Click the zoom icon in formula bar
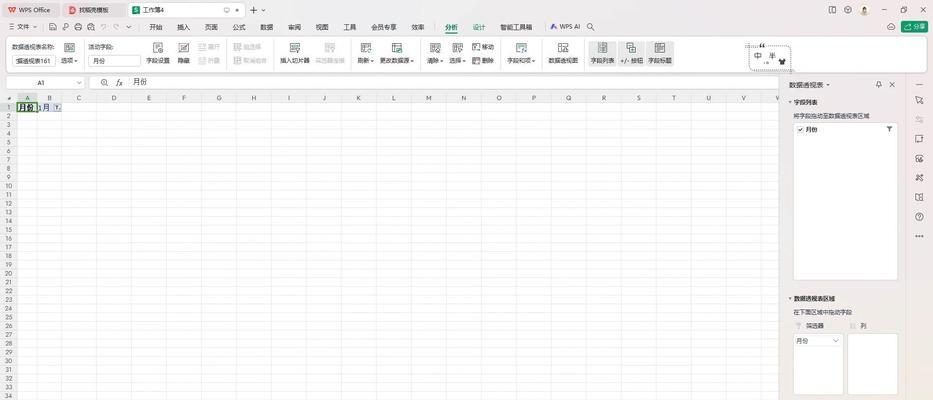The height and width of the screenshot is (400, 933). (x=104, y=83)
